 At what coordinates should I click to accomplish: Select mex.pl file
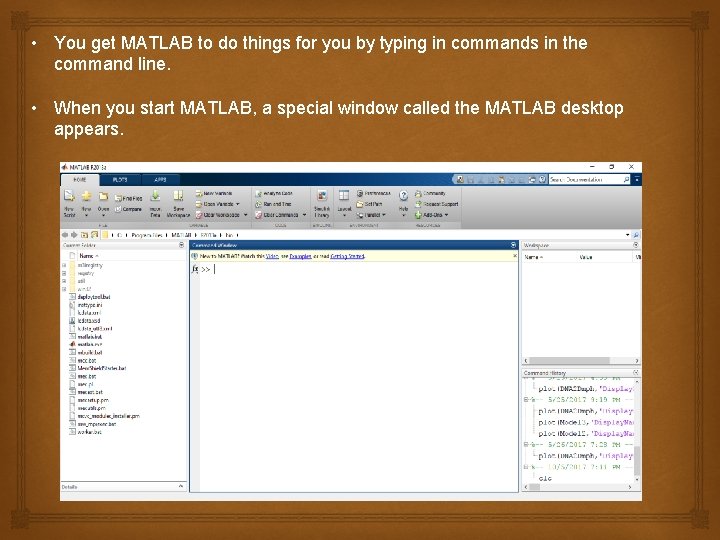click(85, 384)
